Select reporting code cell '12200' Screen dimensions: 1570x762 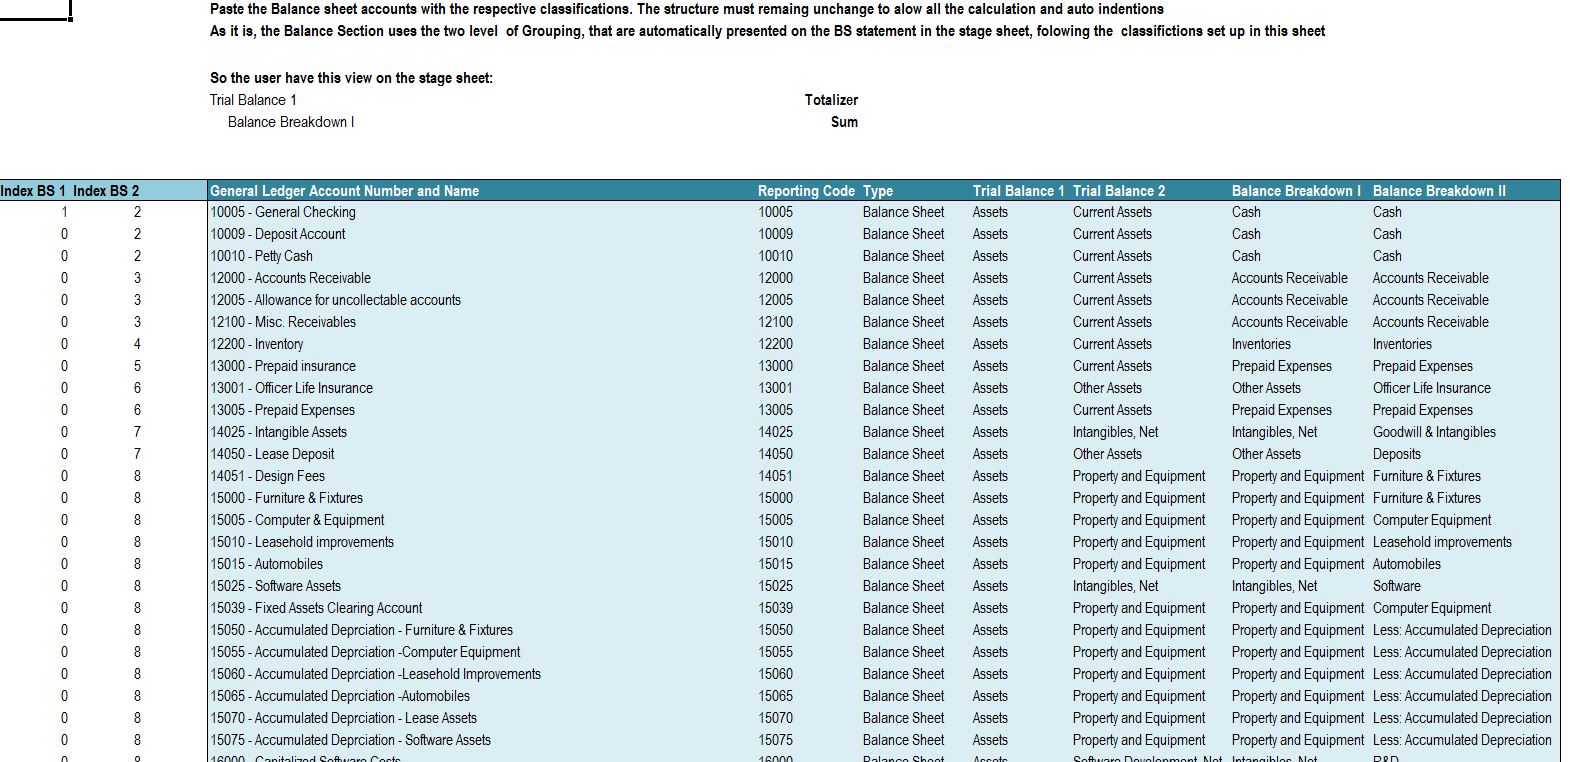pos(775,344)
